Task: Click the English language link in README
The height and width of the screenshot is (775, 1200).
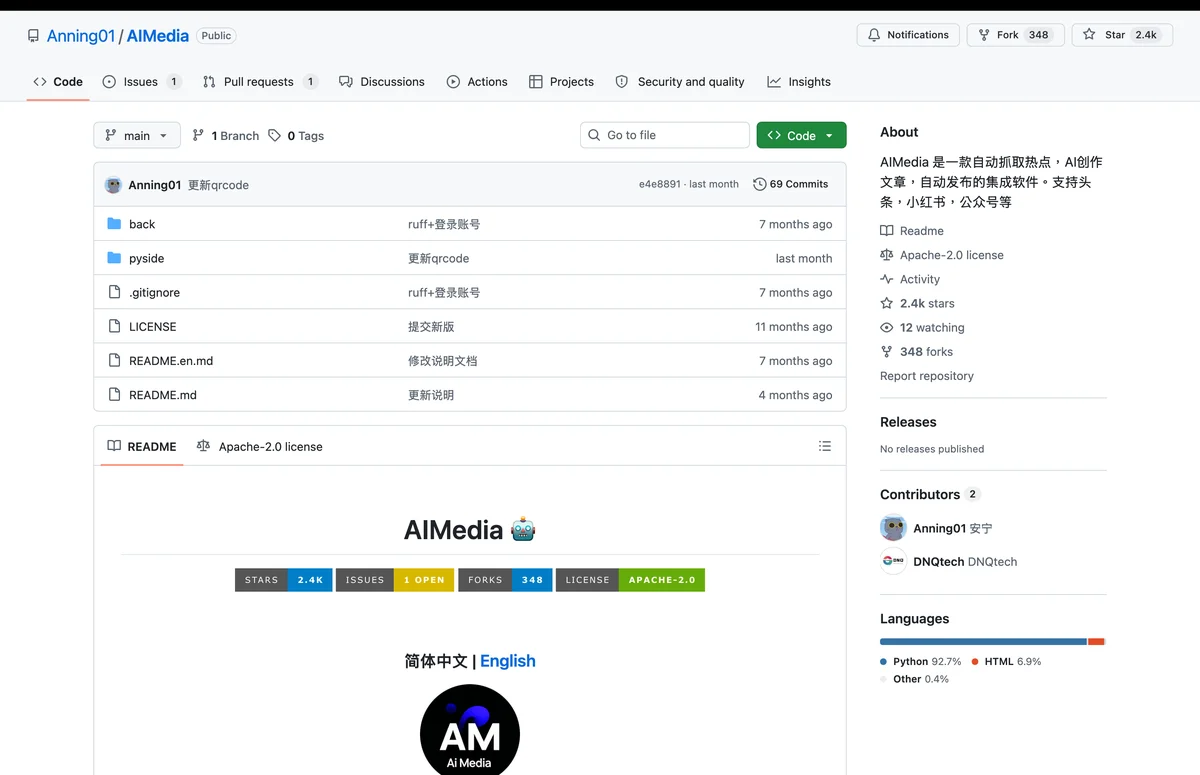Action: coord(508,661)
